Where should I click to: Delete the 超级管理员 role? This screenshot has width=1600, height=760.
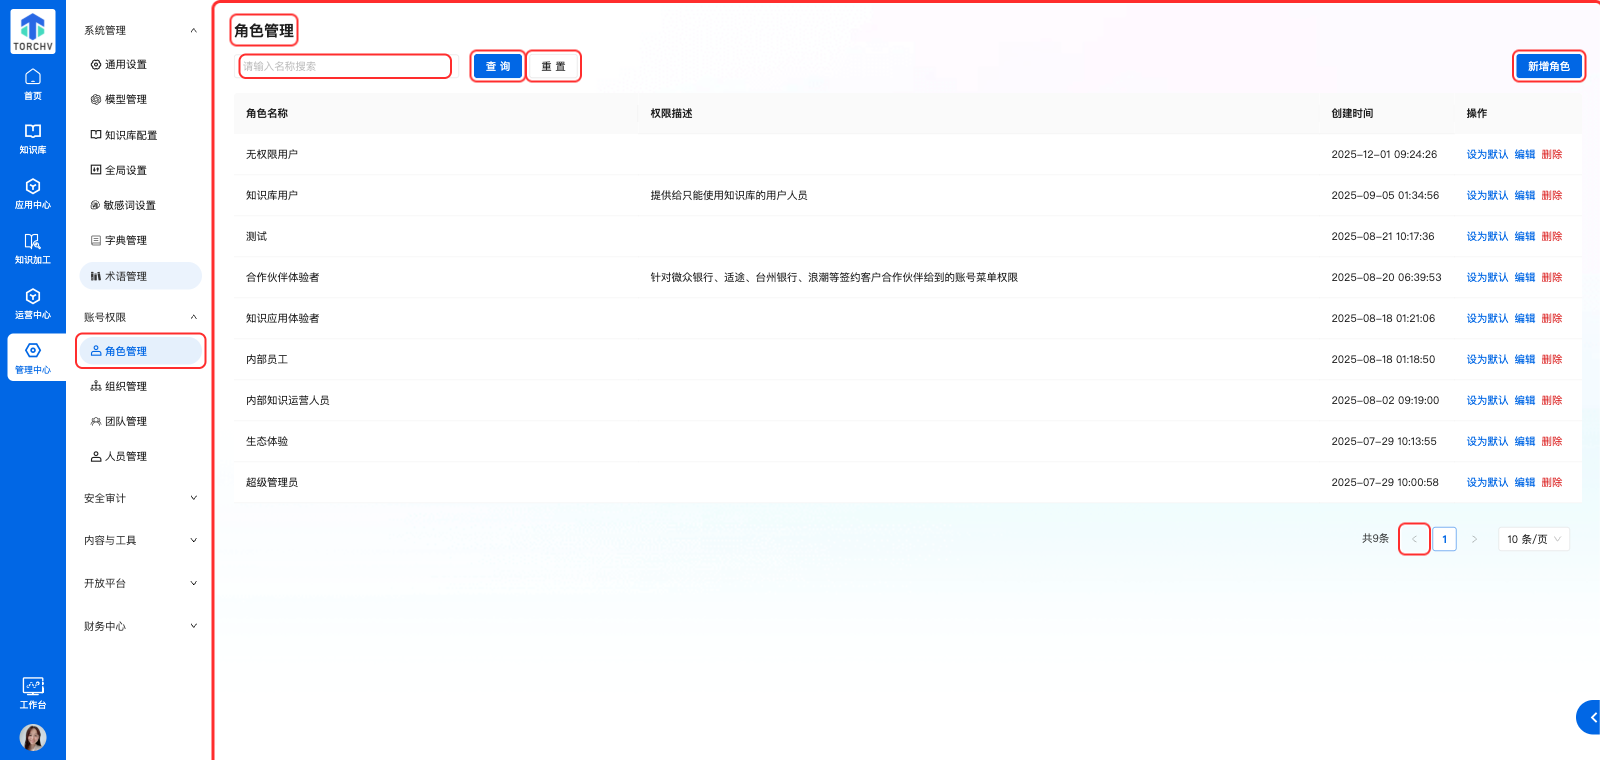click(x=1552, y=482)
